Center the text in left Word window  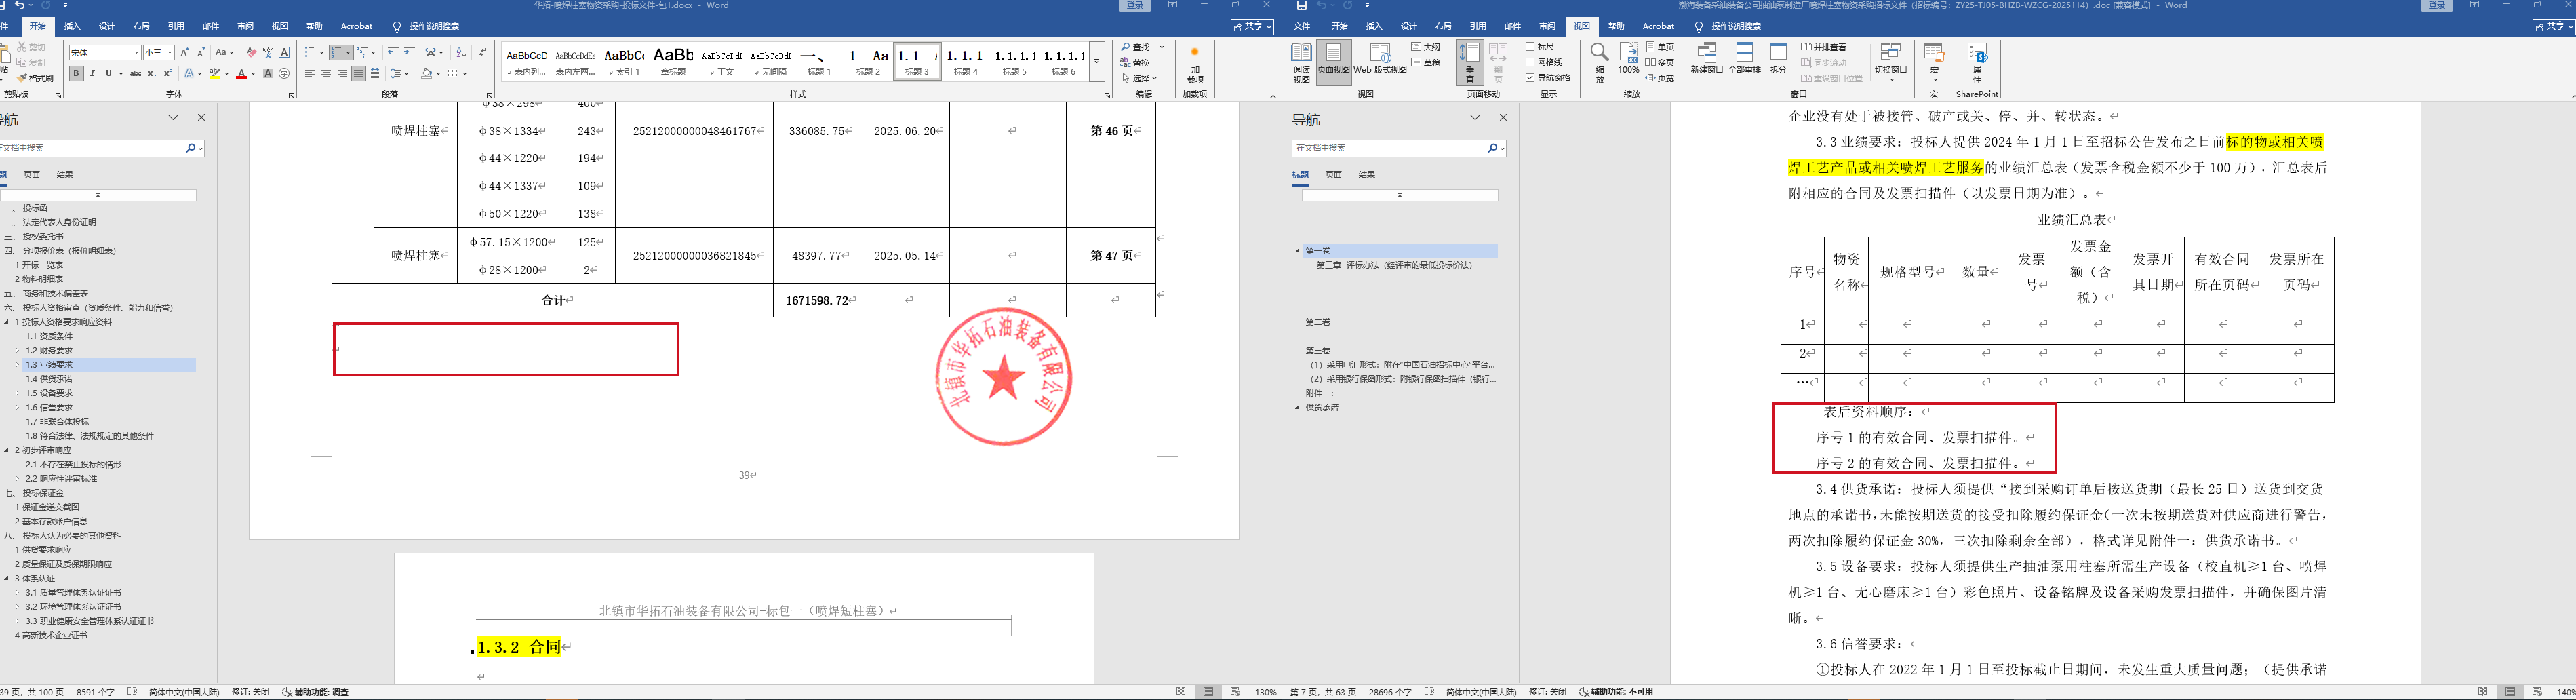click(326, 73)
